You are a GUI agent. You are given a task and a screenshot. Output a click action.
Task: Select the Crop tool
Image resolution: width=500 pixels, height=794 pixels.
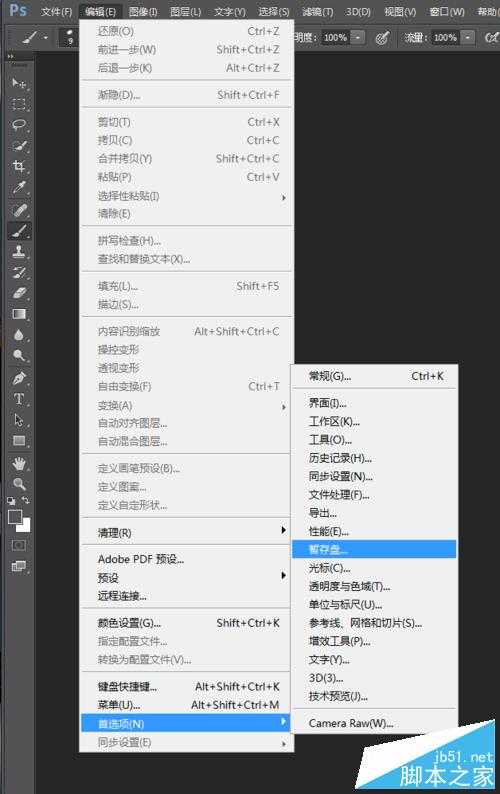pyautogui.click(x=19, y=167)
